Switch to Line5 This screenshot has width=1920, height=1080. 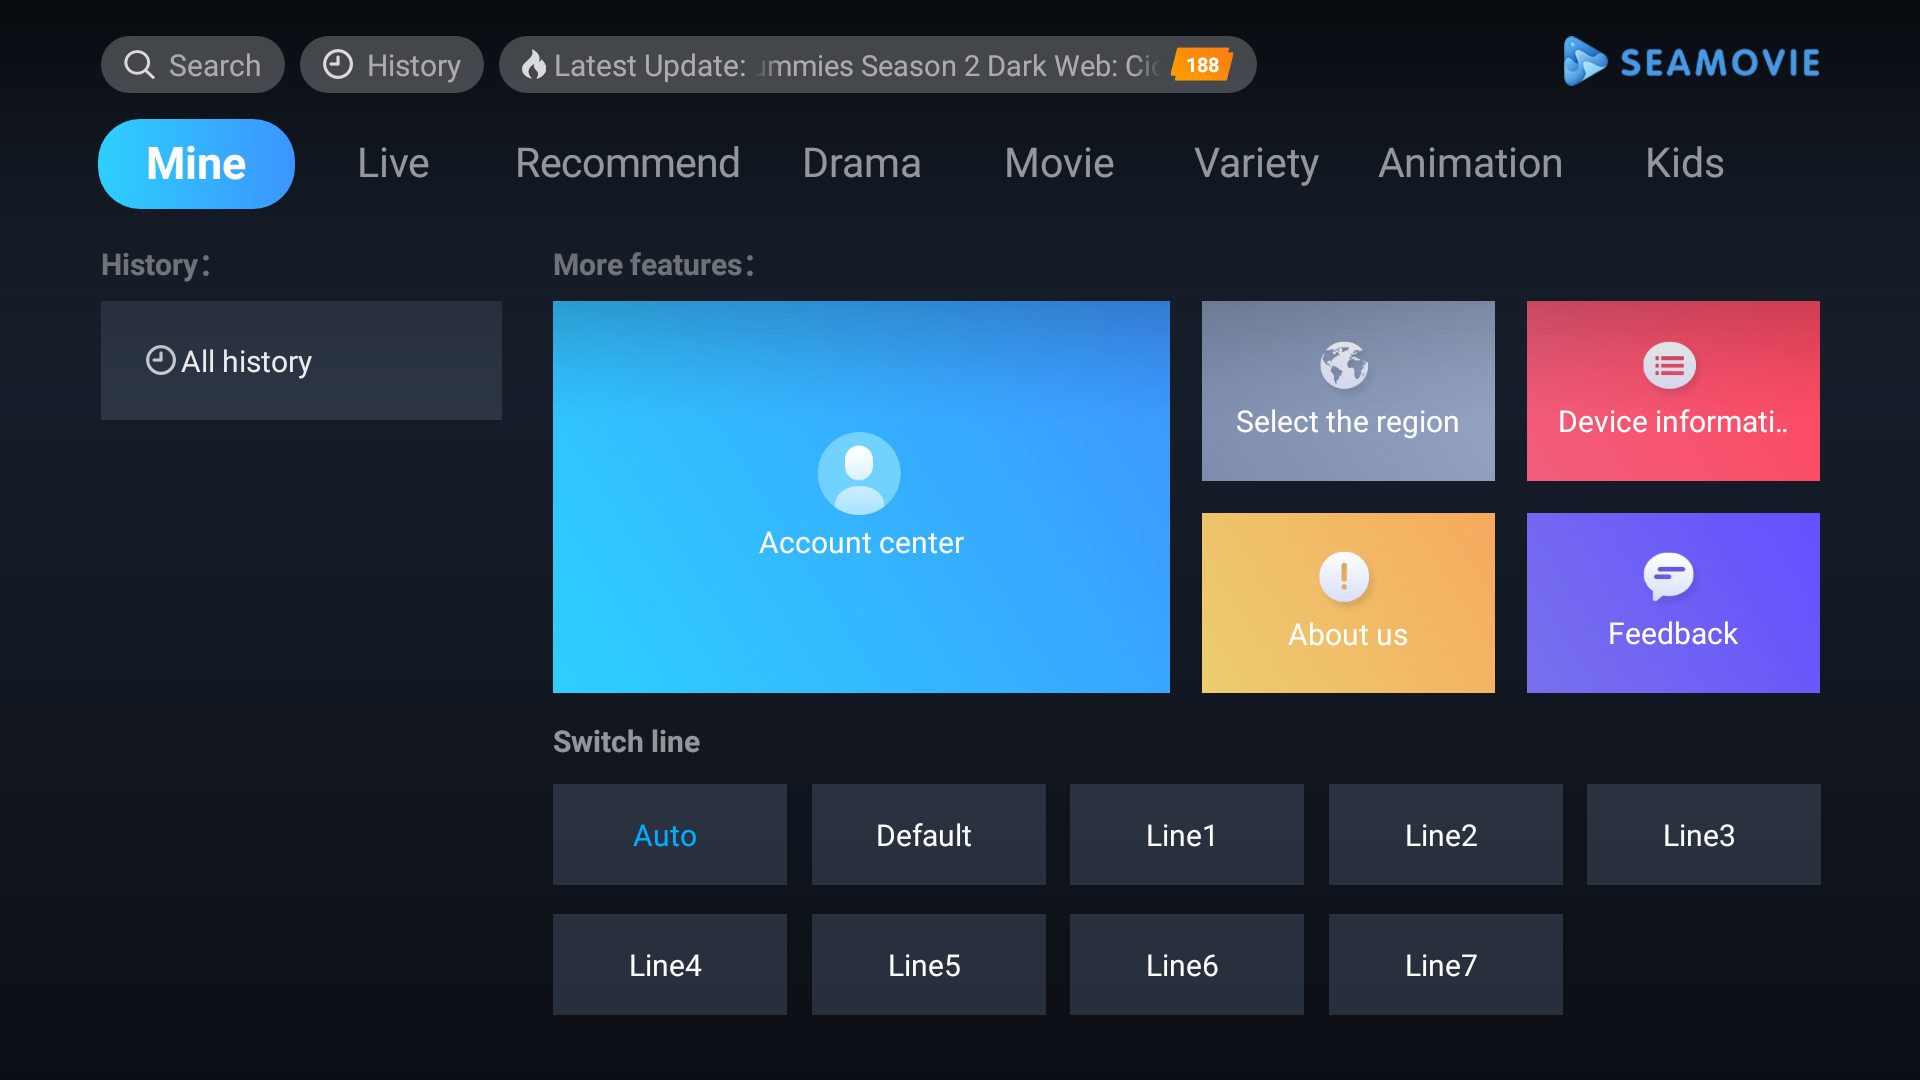coord(929,965)
